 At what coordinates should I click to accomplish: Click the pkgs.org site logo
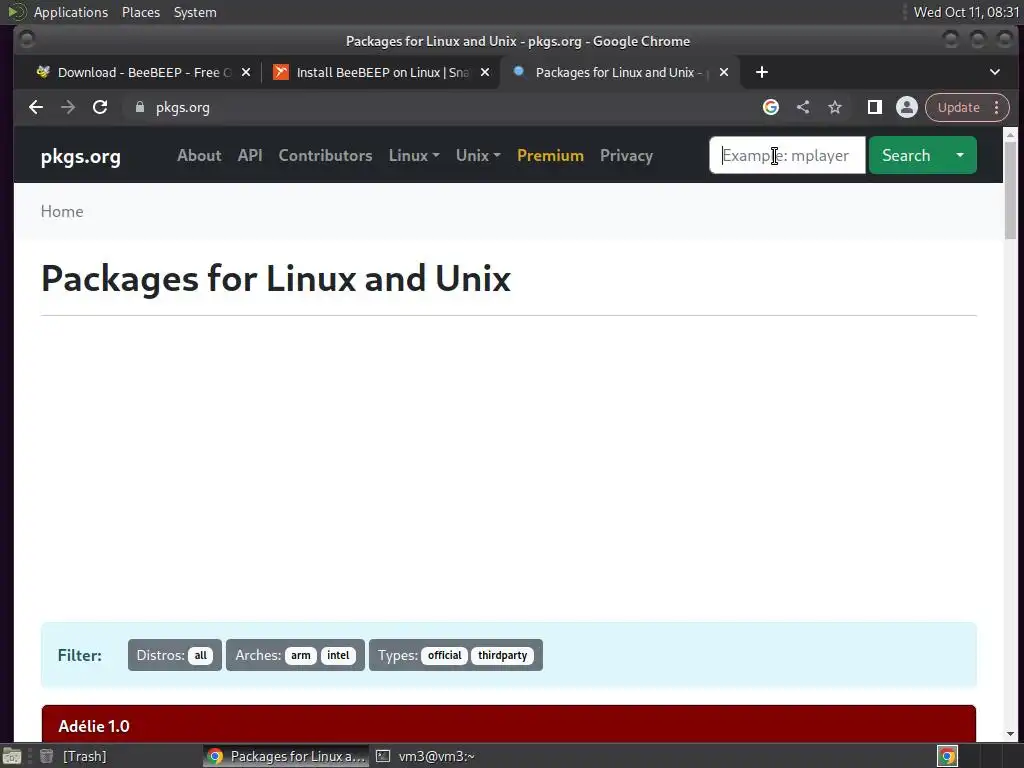click(80, 156)
